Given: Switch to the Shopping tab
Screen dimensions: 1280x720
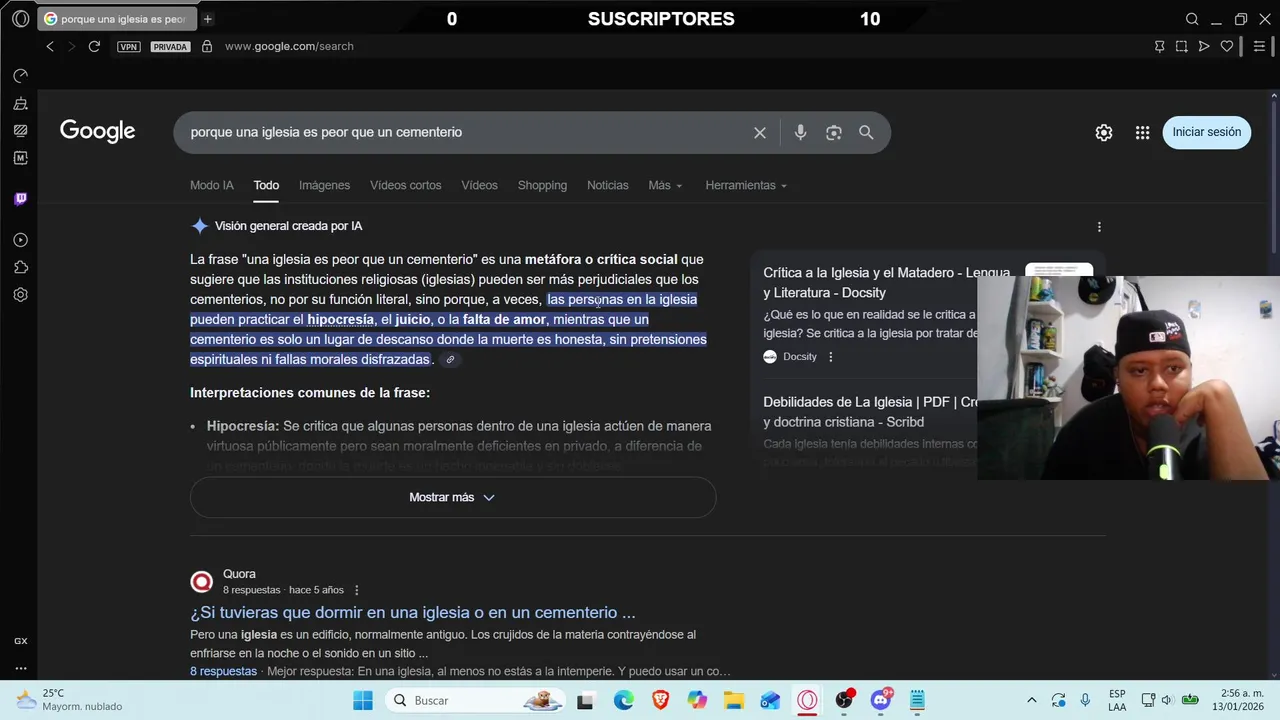Looking at the screenshot, I should coord(542,185).
